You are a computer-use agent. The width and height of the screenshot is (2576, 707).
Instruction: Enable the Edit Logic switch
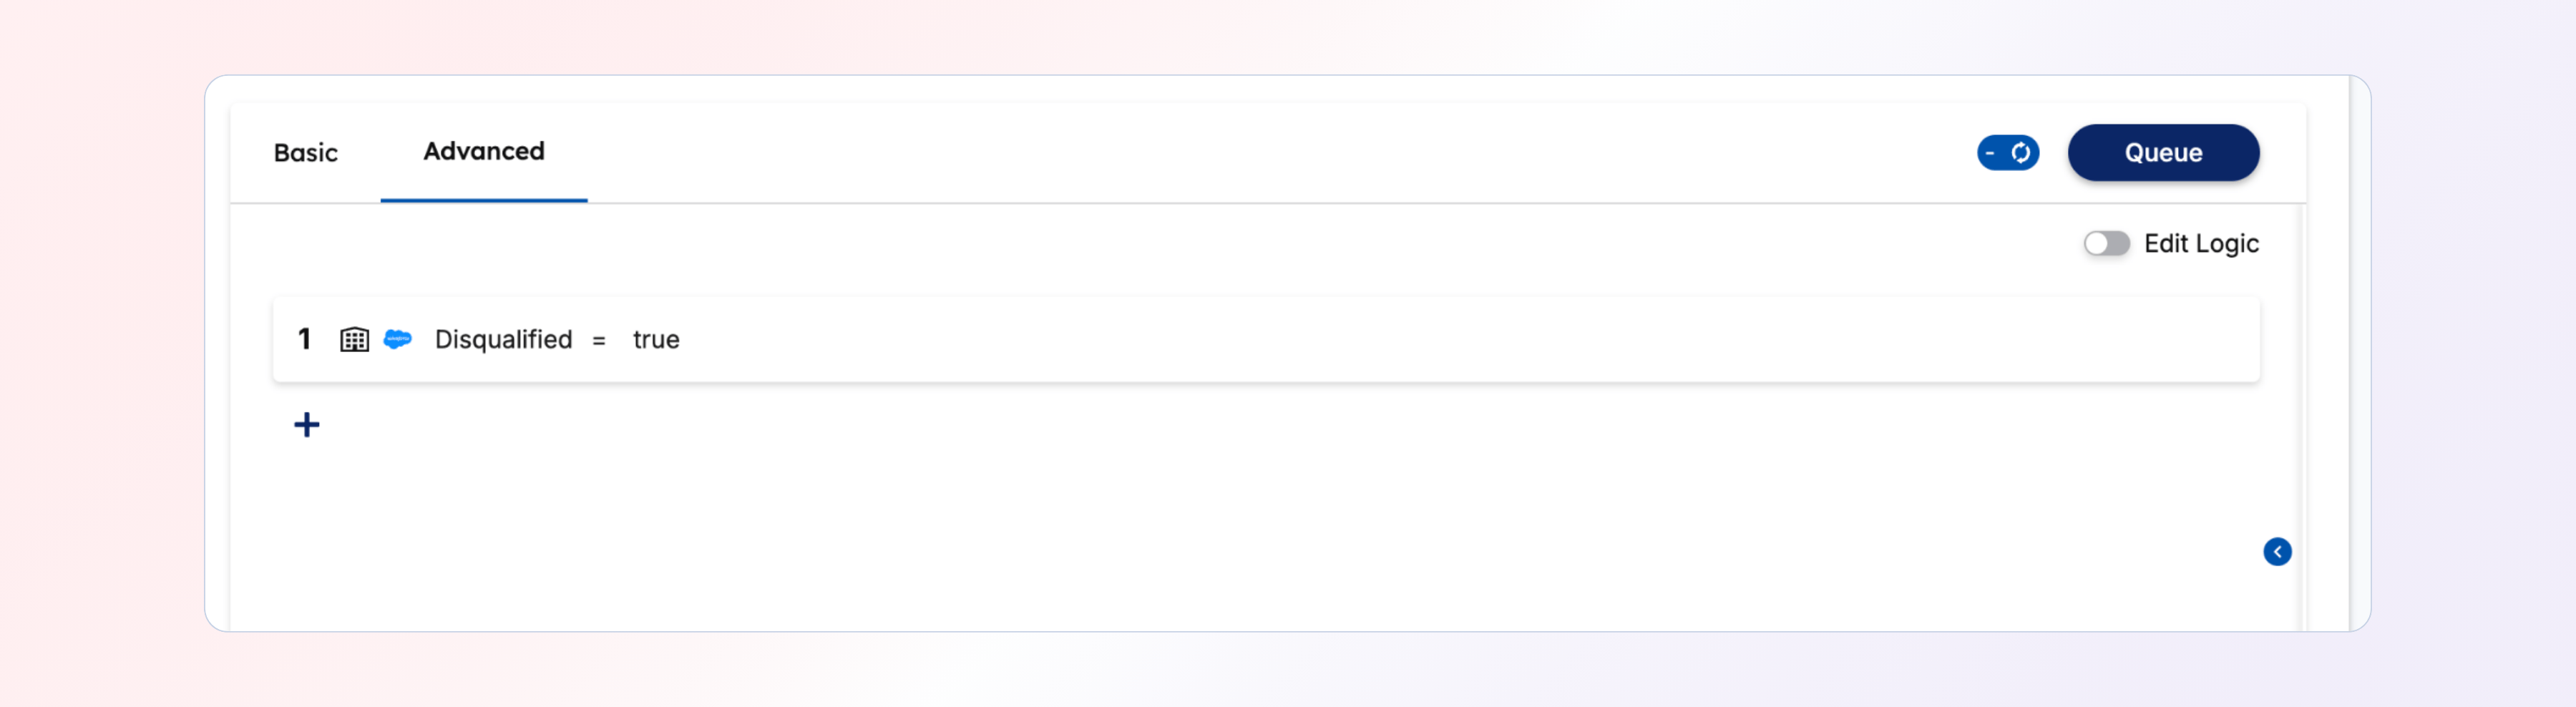pyautogui.click(x=2106, y=244)
